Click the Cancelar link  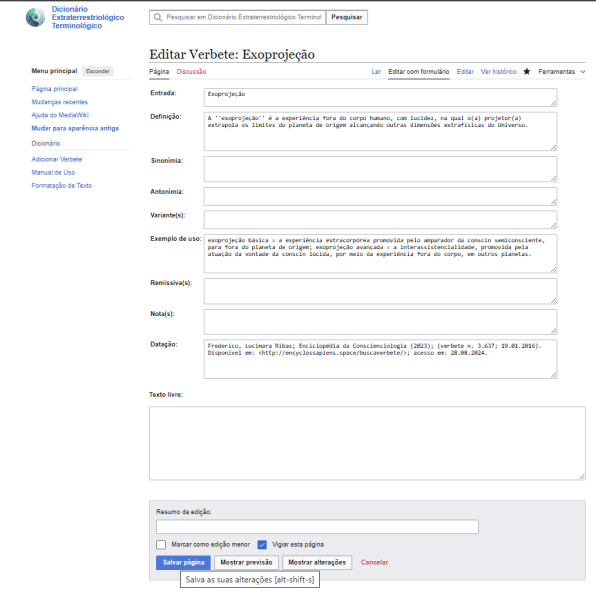(374, 562)
